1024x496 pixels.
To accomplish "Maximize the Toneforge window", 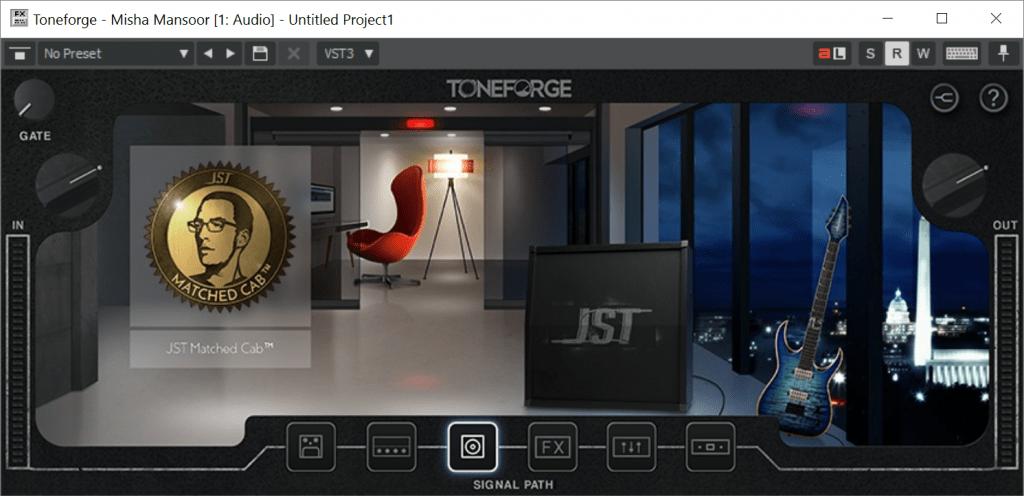I will click(942, 19).
